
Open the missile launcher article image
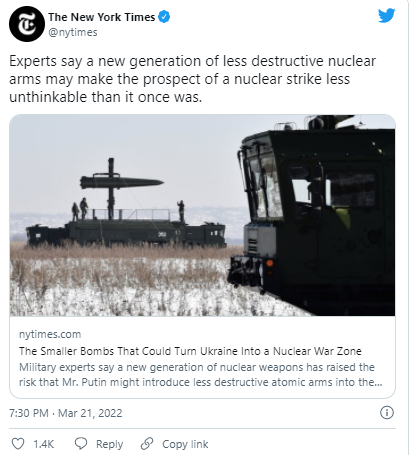(202, 215)
